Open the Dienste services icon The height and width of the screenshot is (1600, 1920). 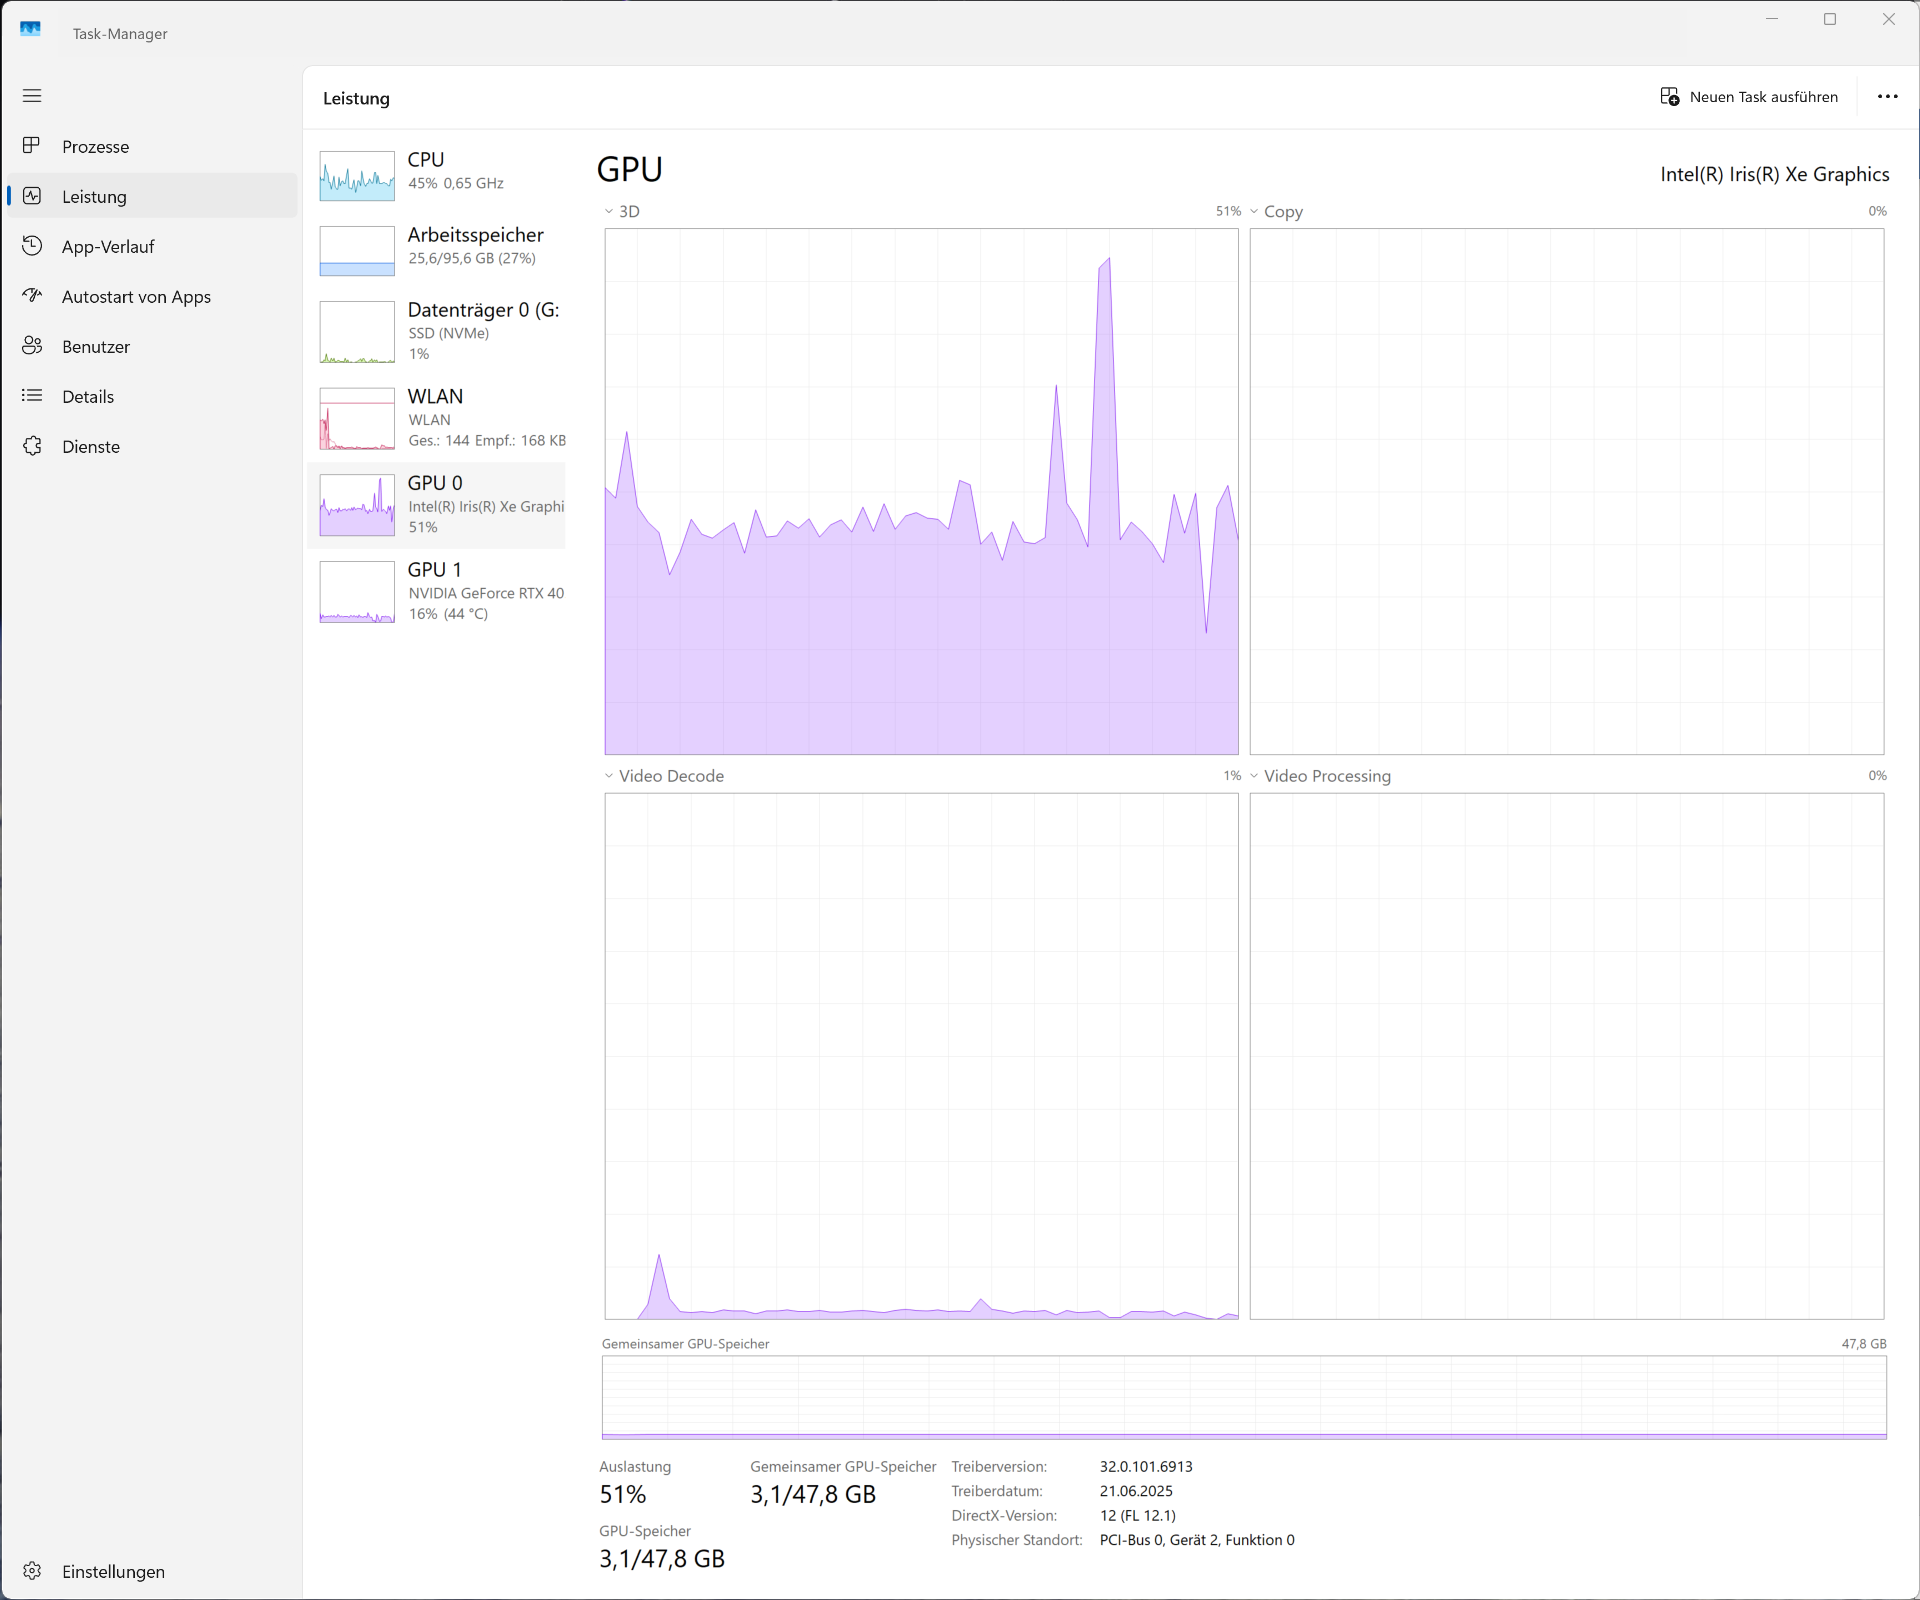[x=32, y=446]
